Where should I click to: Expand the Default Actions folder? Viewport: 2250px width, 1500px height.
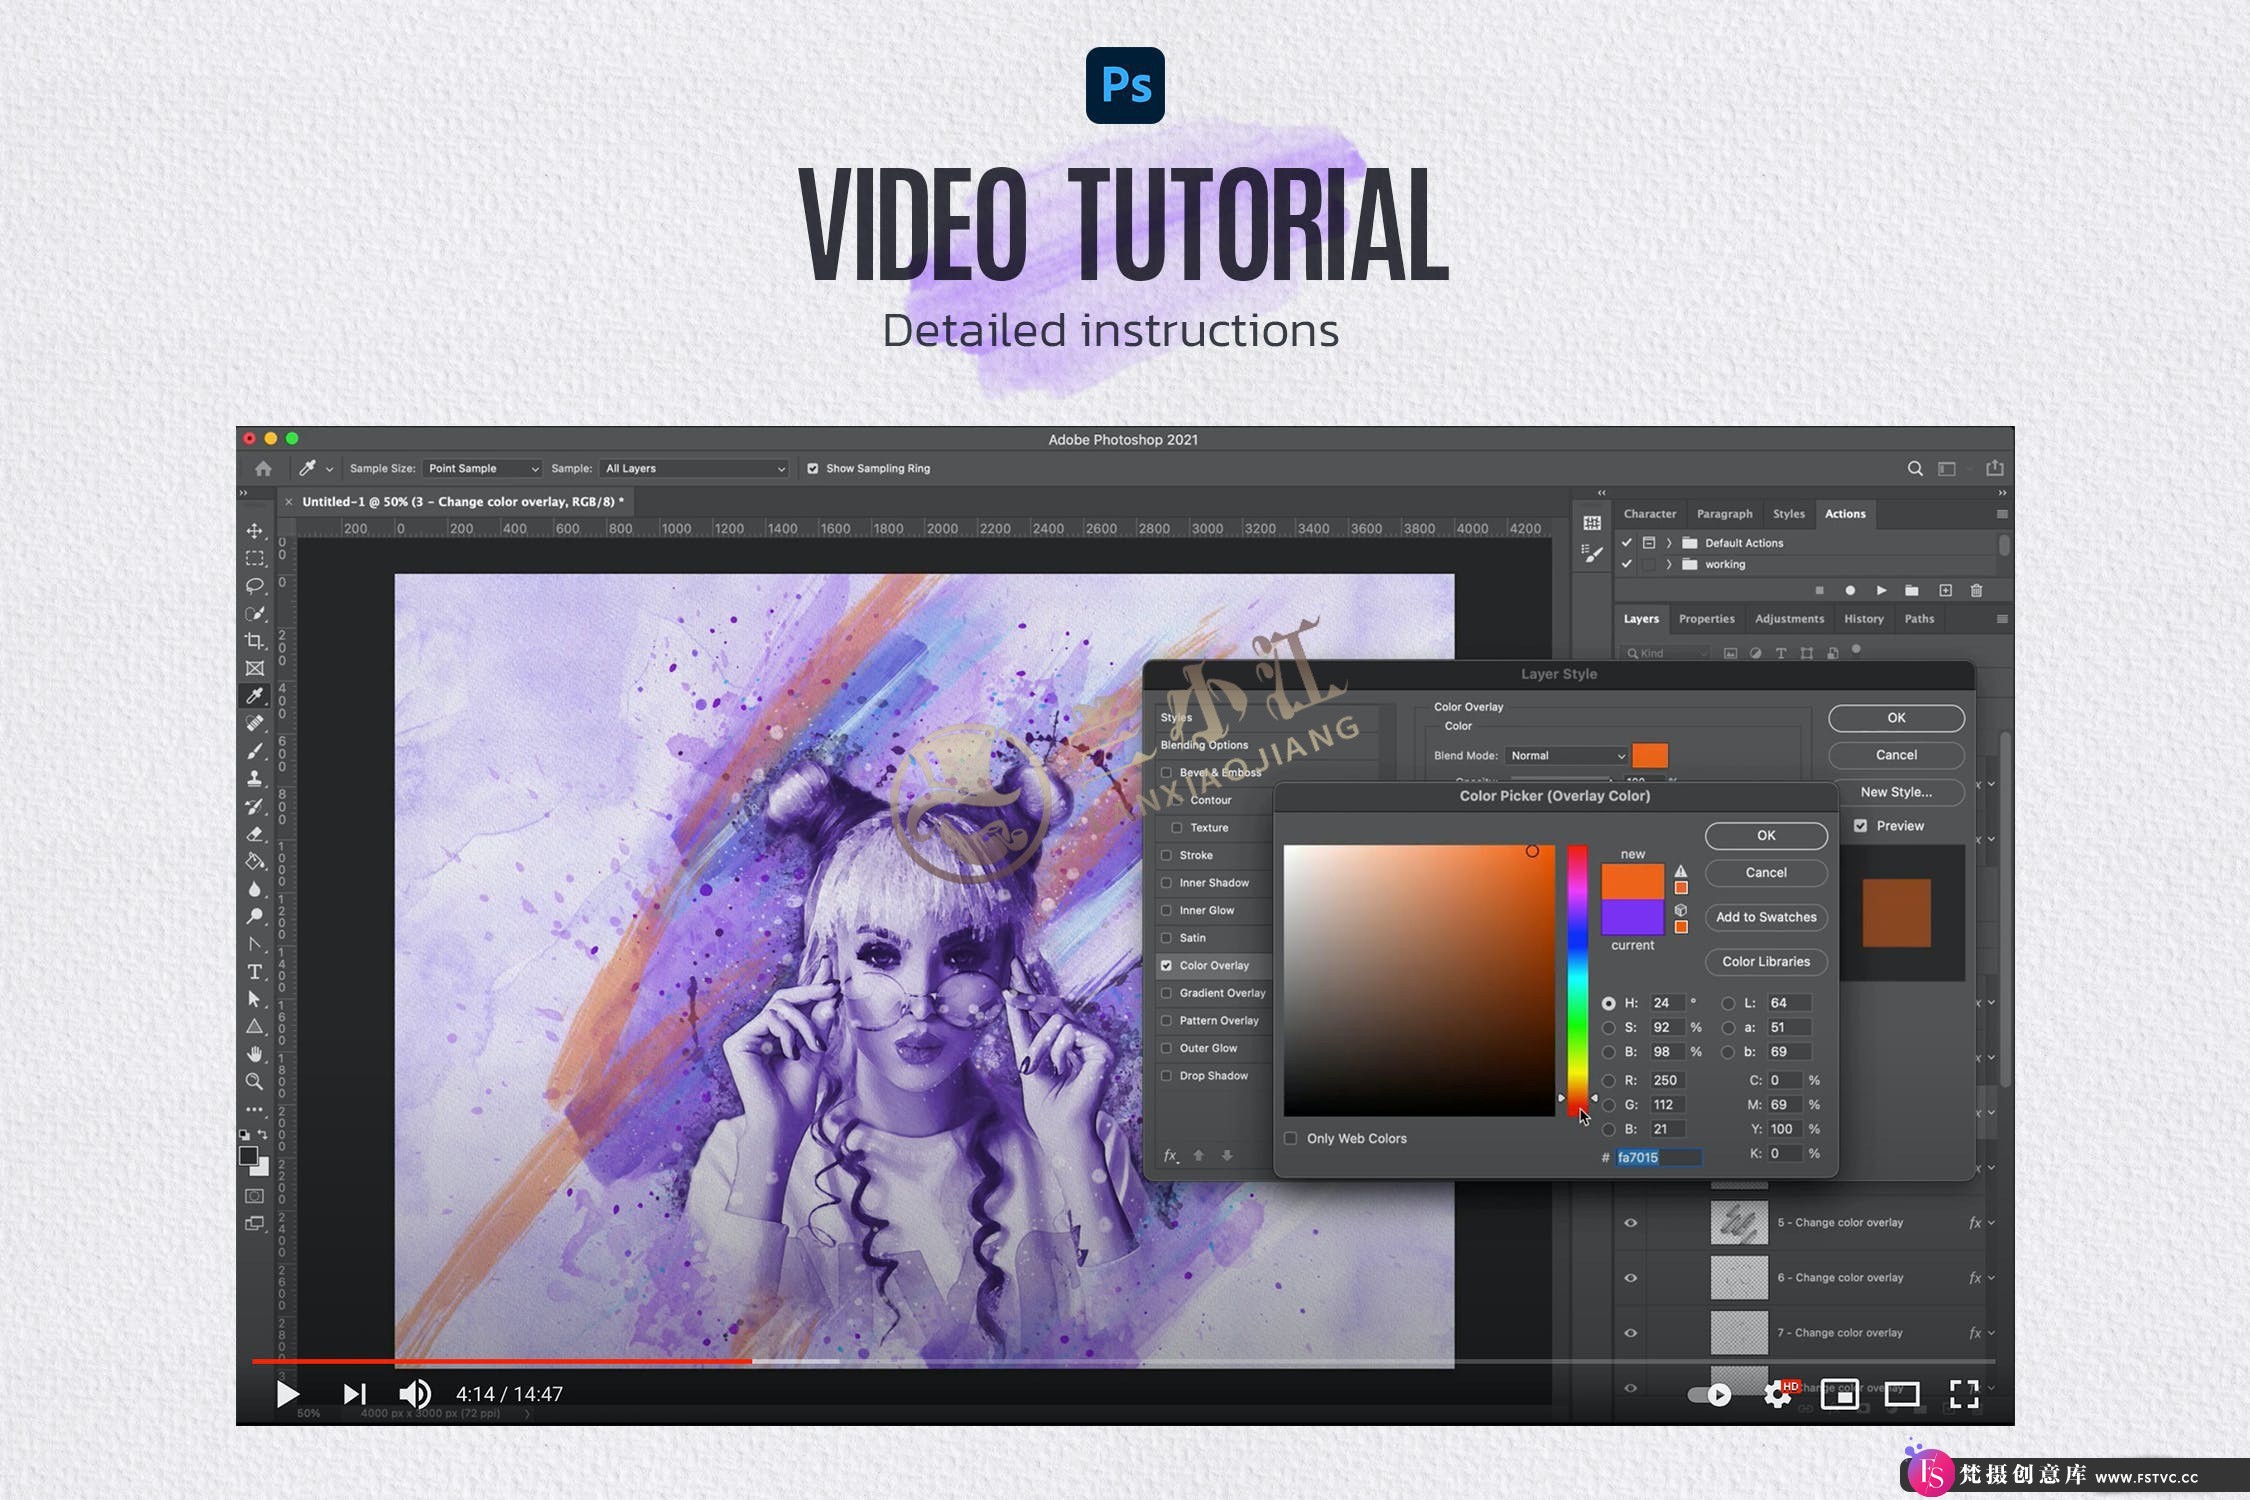click(1669, 543)
